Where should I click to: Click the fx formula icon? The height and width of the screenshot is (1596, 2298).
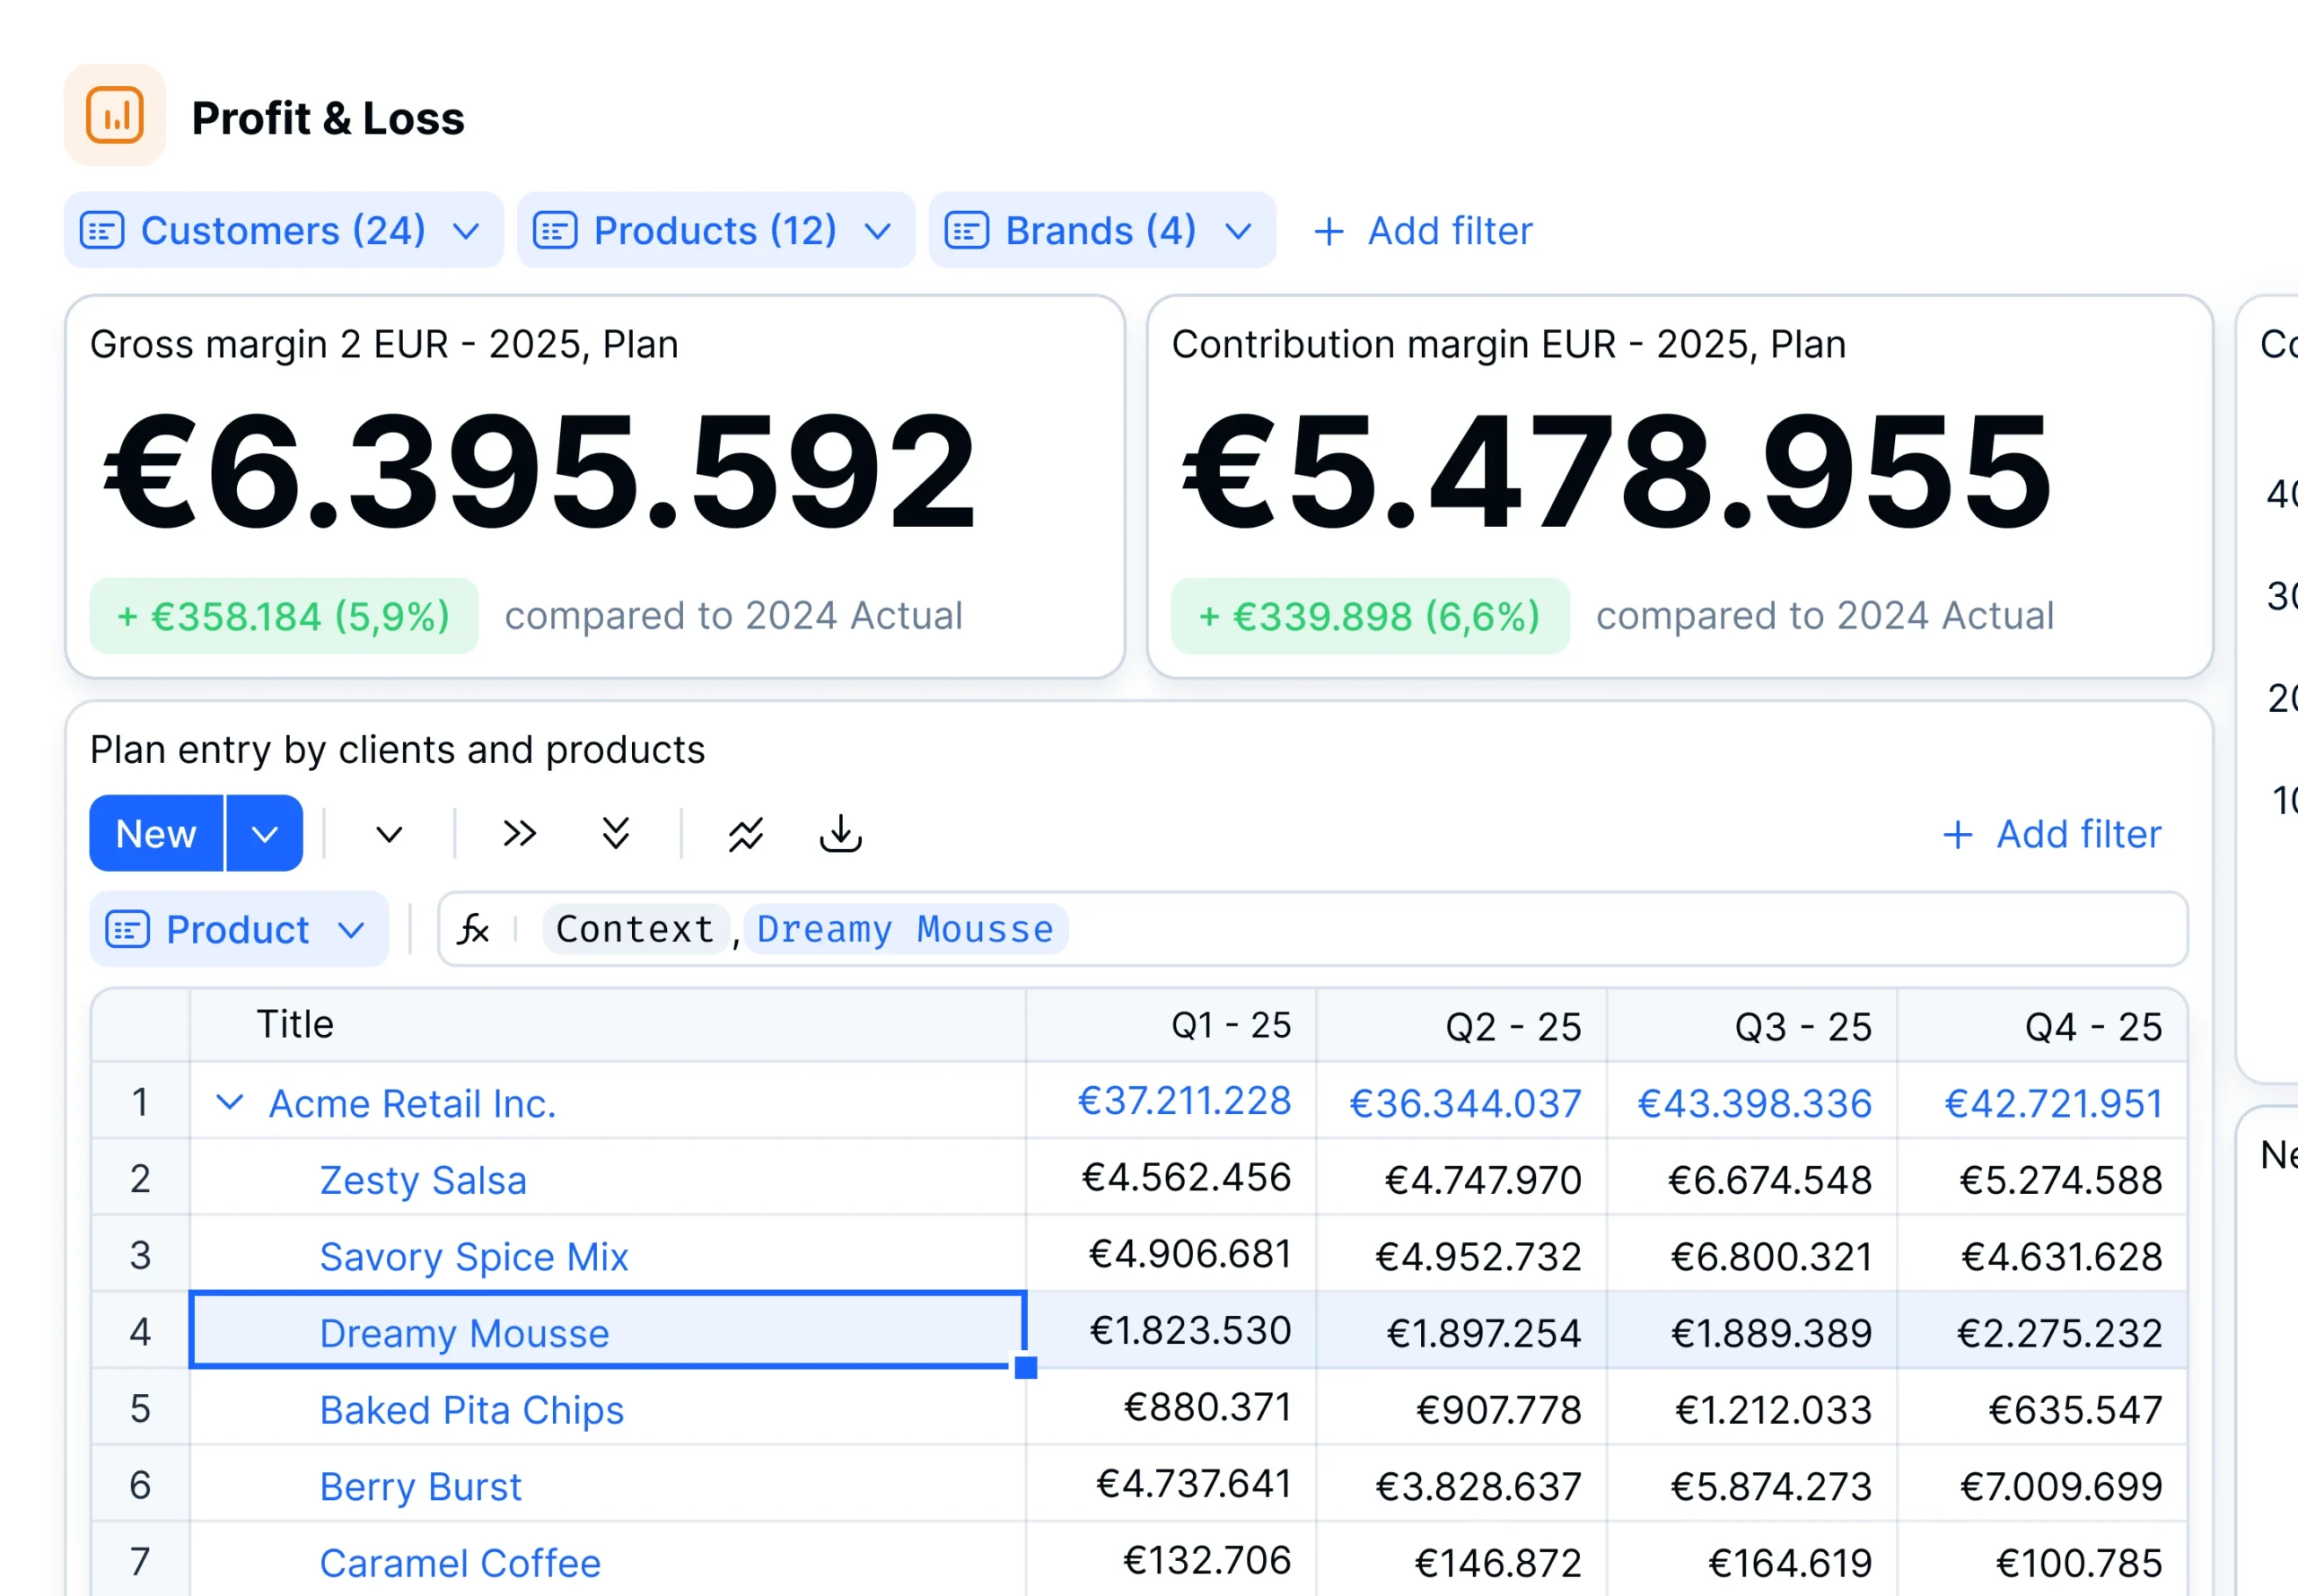(473, 929)
